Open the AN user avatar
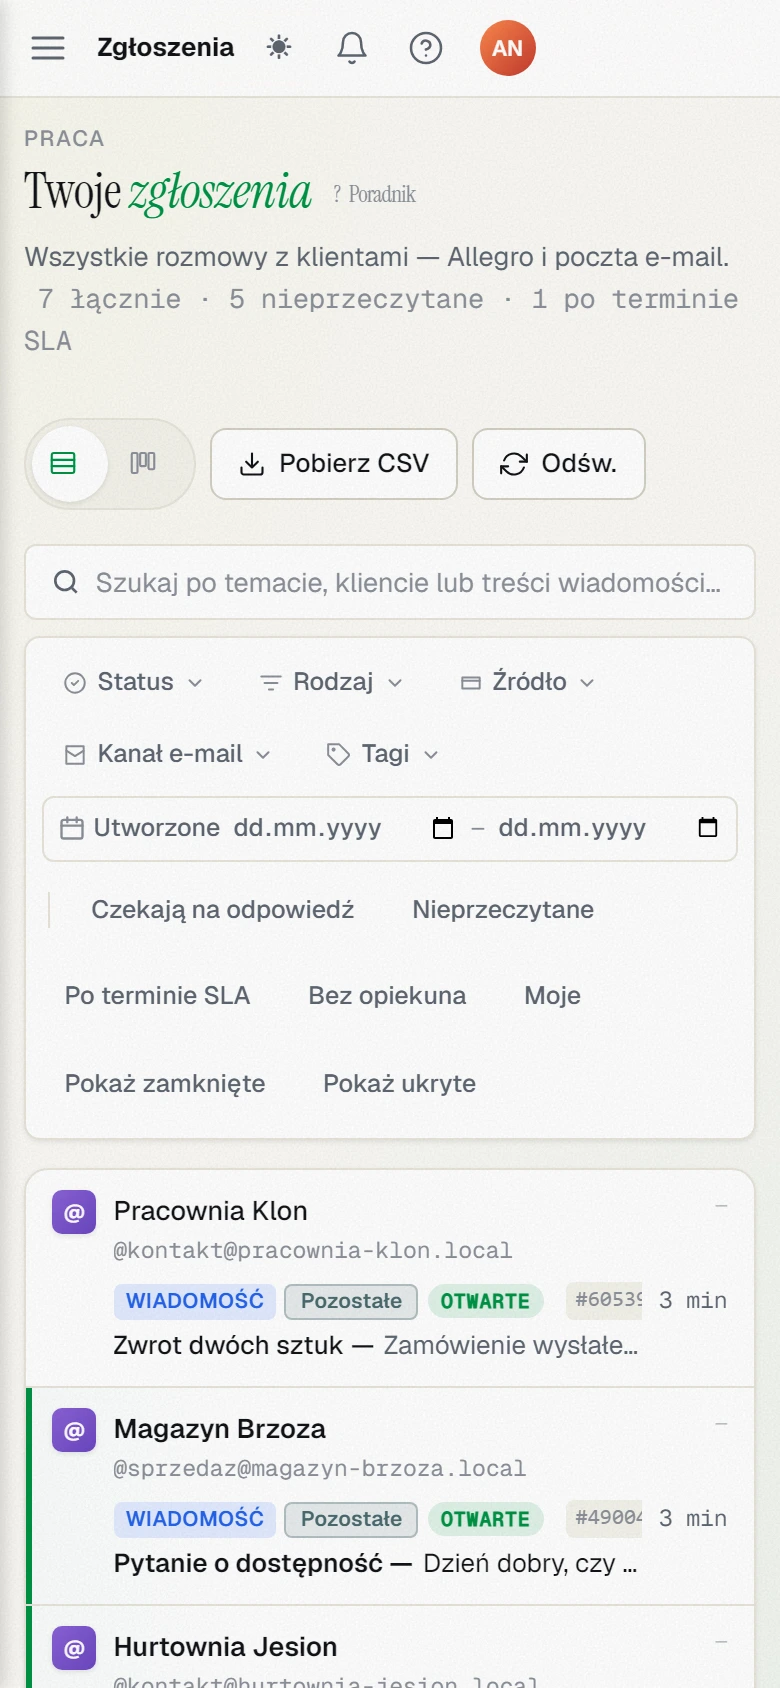The height and width of the screenshot is (1688, 780). (x=508, y=48)
